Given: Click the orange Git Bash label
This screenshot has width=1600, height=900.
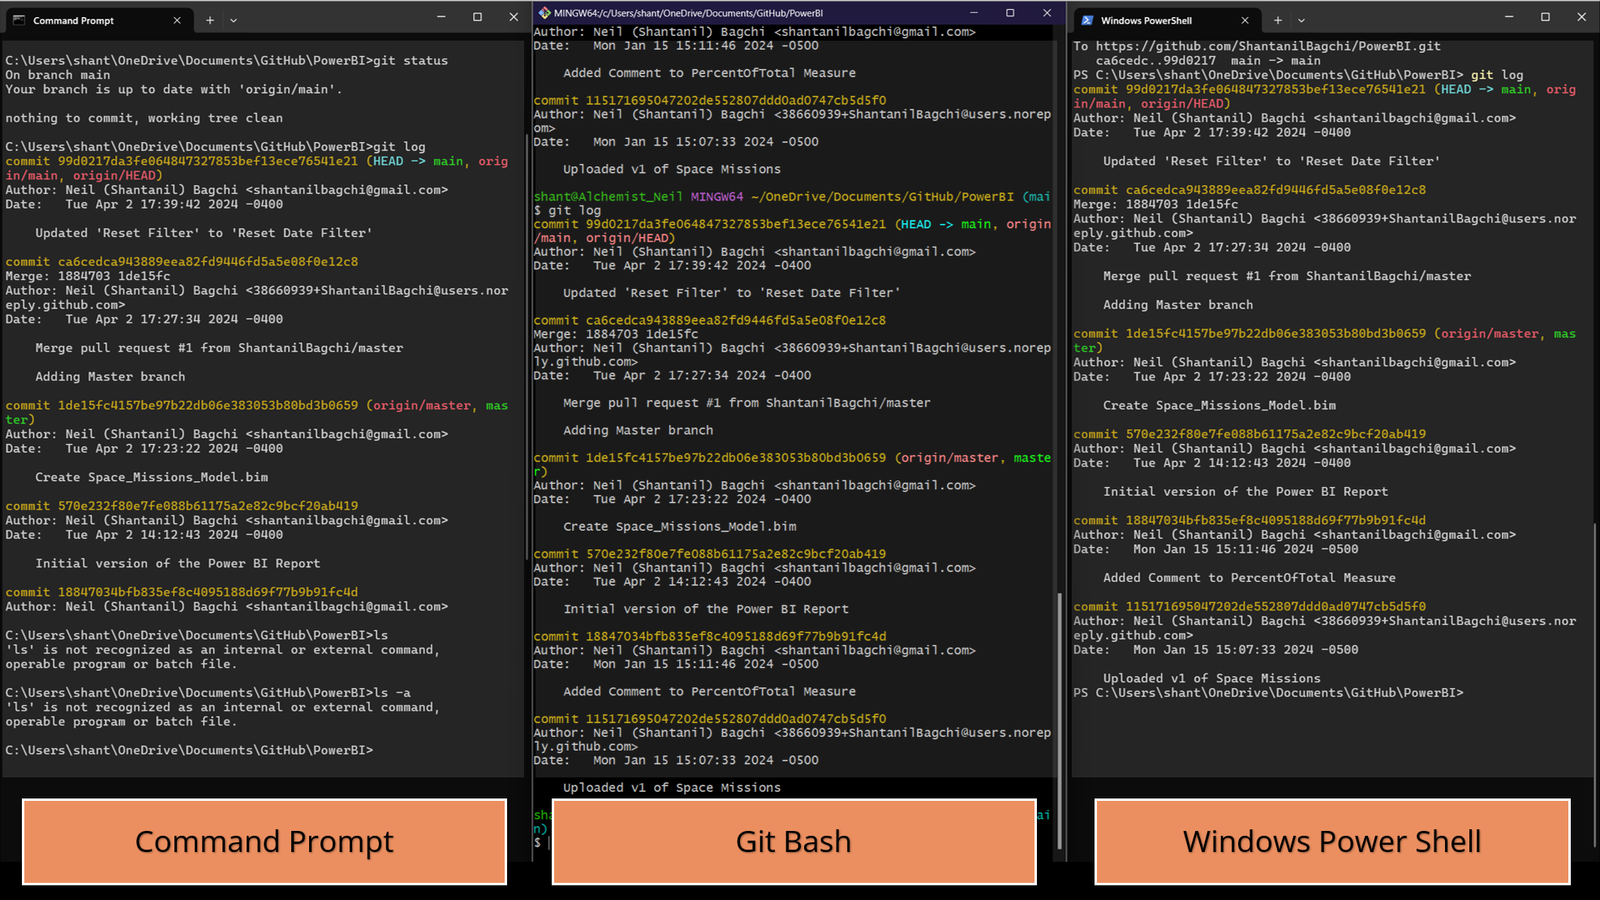Looking at the screenshot, I should (x=793, y=842).
